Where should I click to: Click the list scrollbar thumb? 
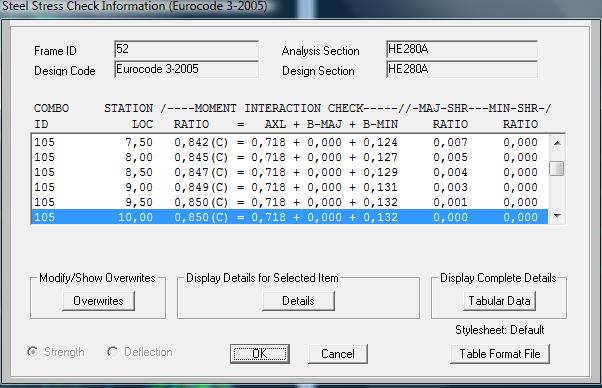[557, 168]
